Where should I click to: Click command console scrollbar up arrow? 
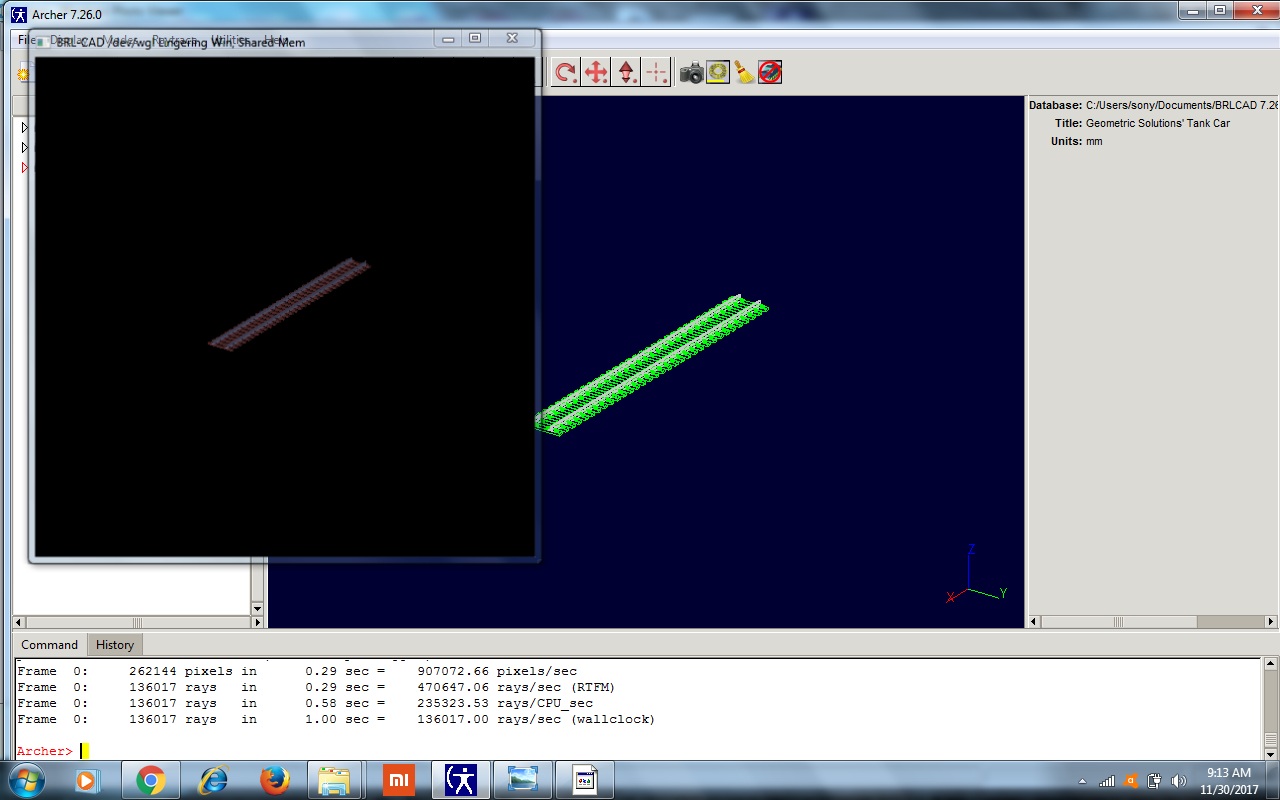(1271, 663)
